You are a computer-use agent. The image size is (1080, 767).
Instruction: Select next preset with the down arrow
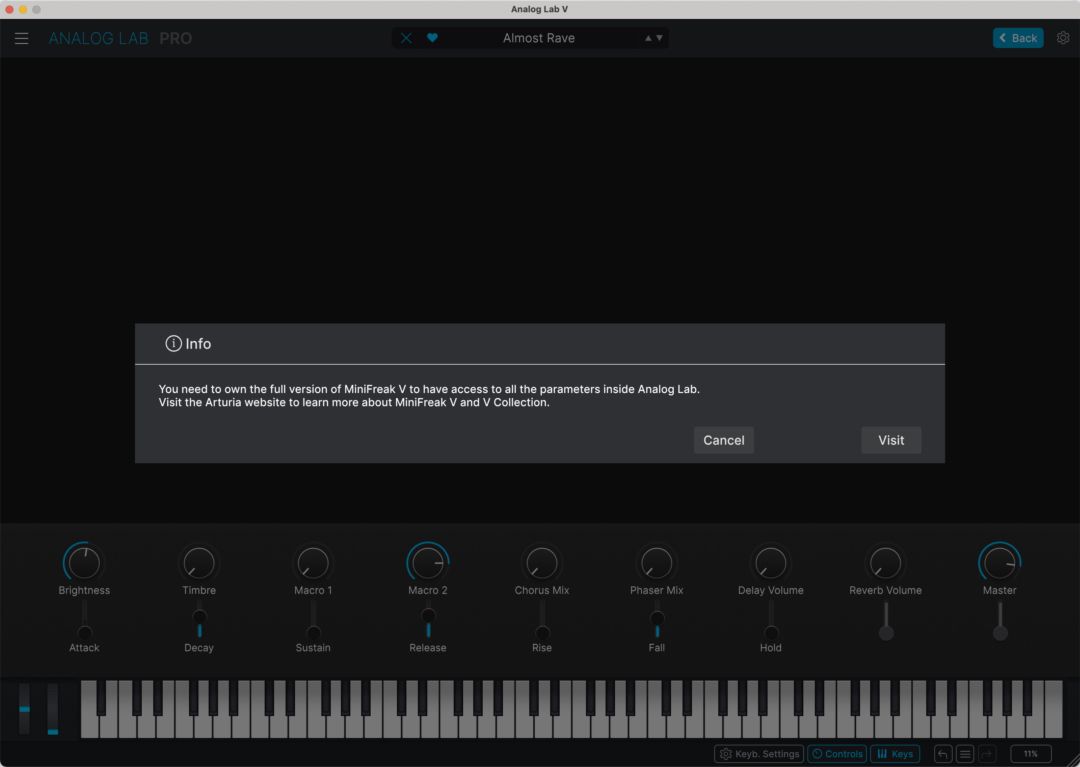pos(659,38)
